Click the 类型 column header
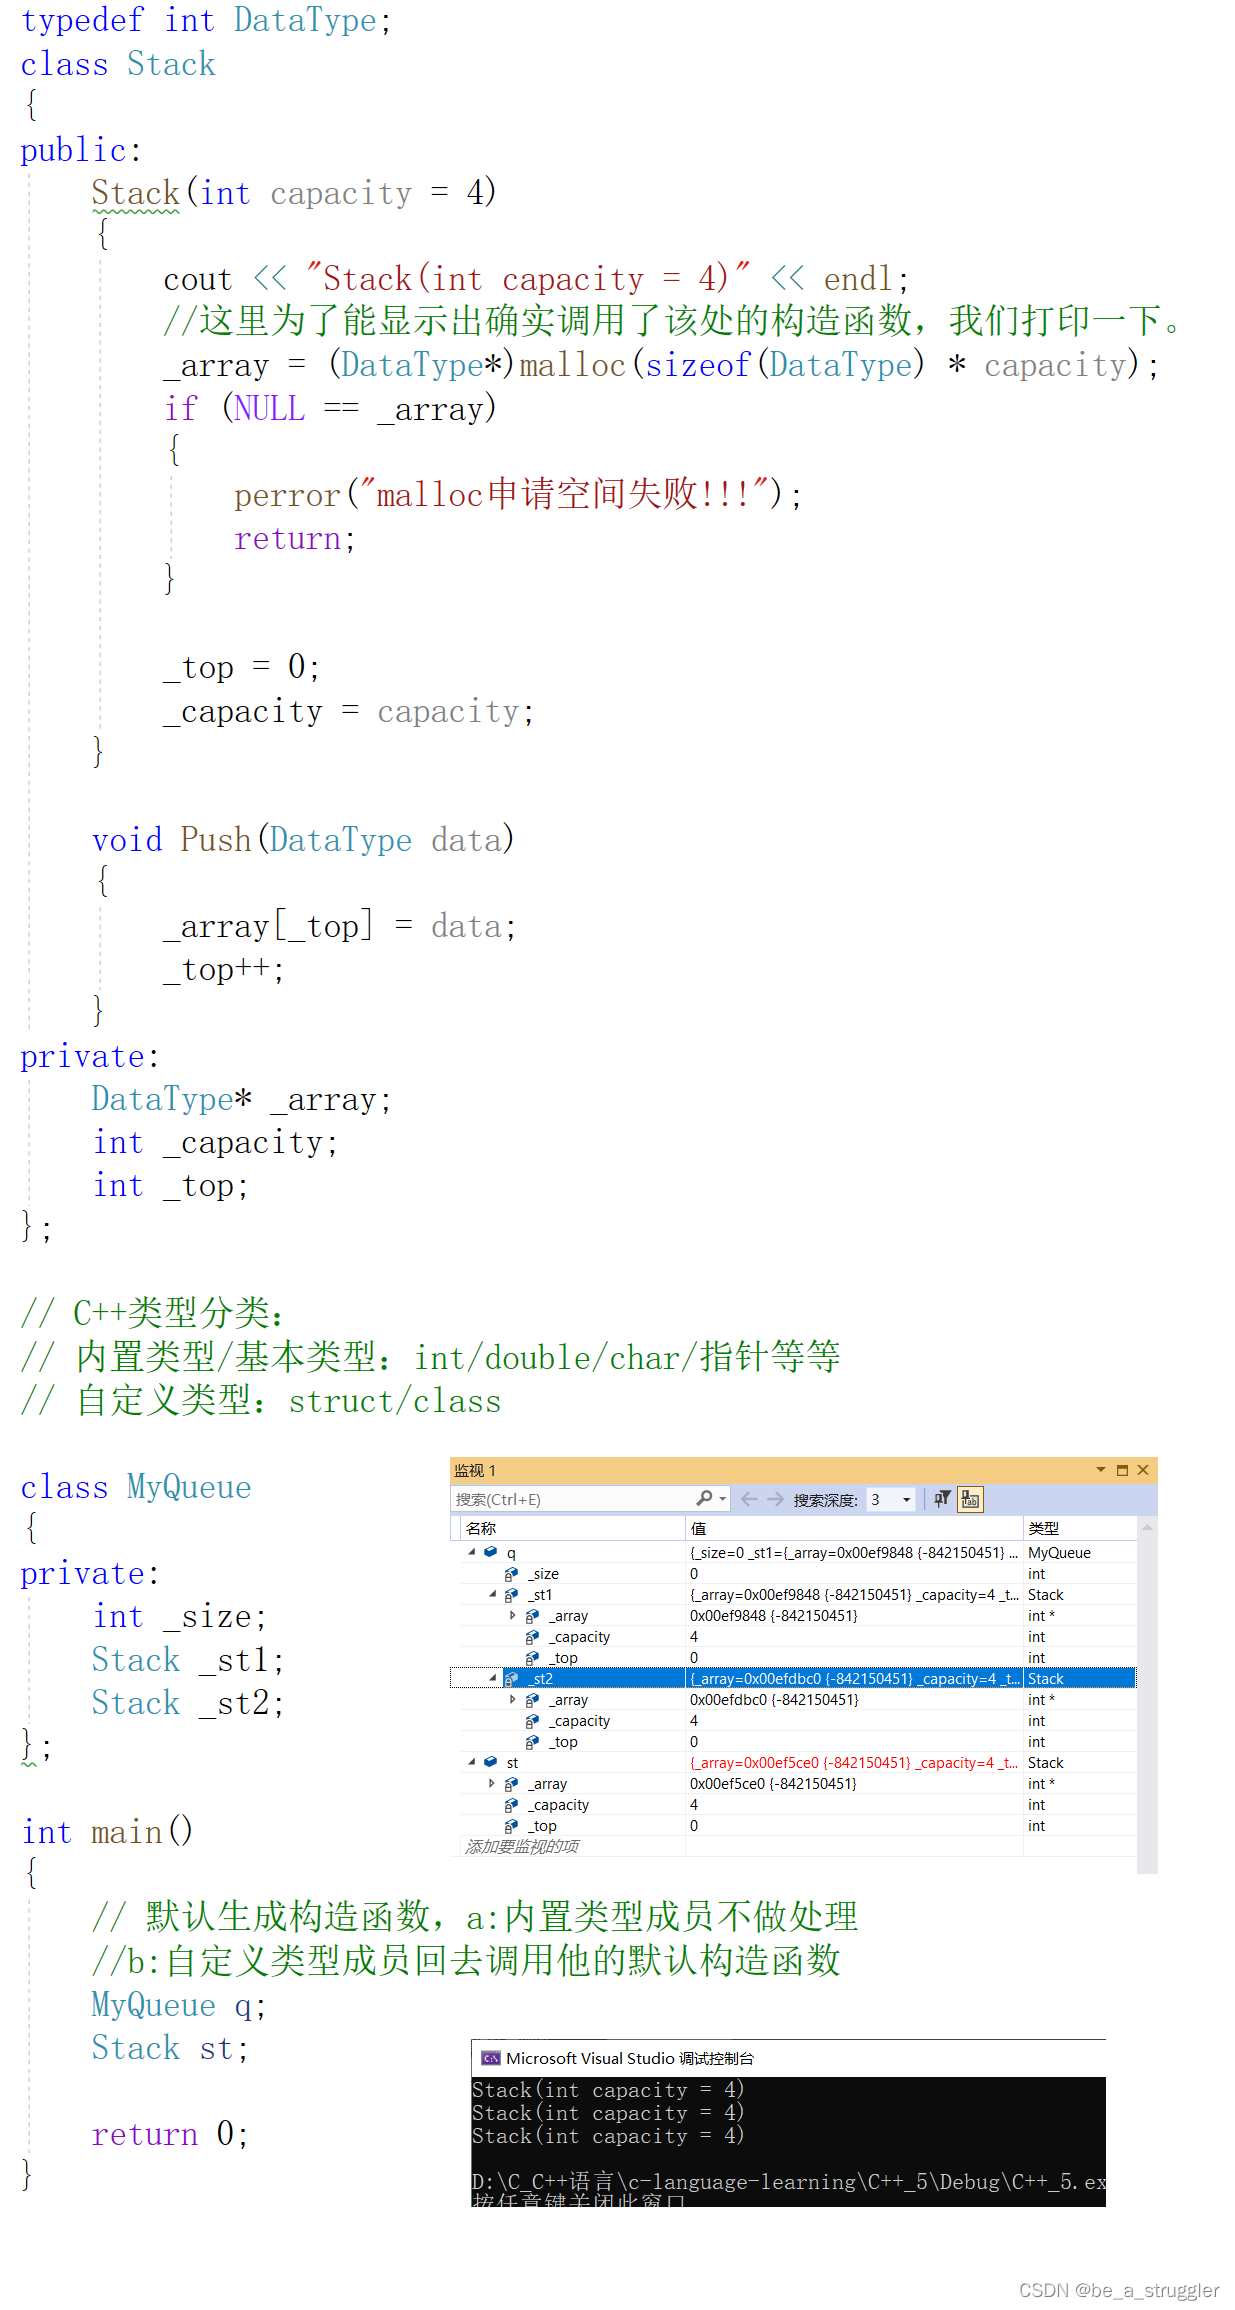The height and width of the screenshot is (2310, 1235). pos(1080,1528)
